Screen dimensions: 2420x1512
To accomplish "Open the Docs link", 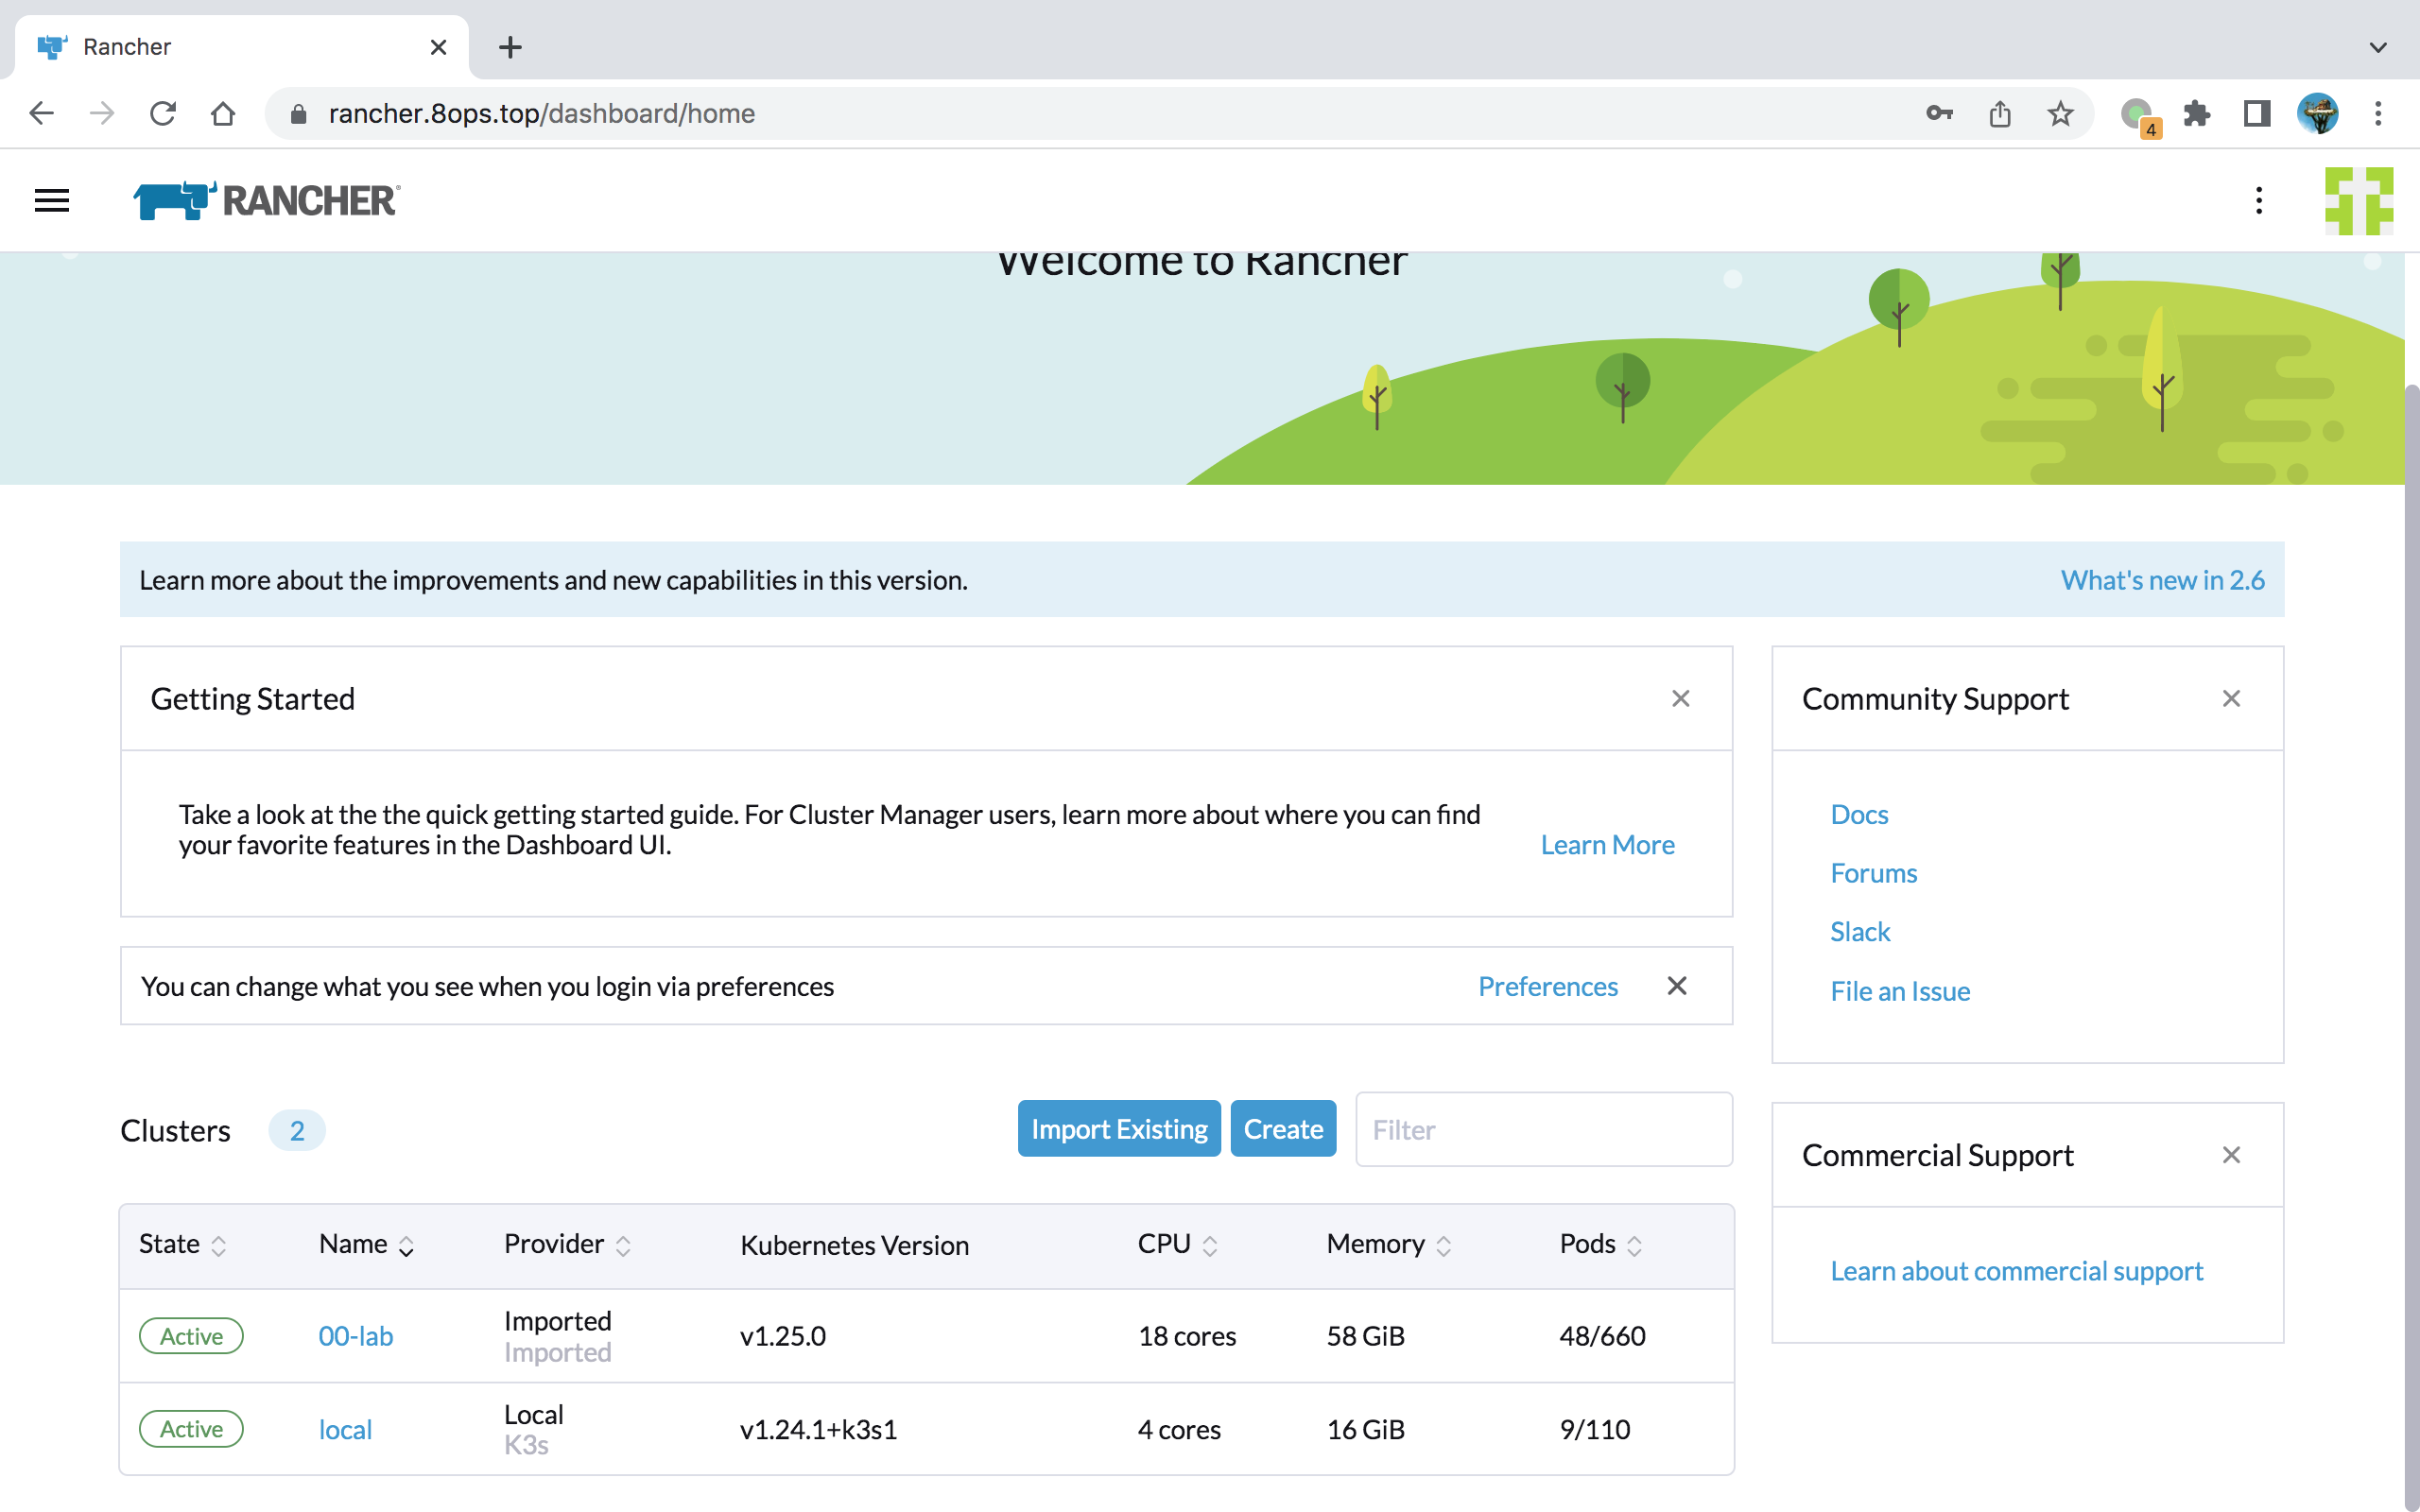I will [1859, 814].
